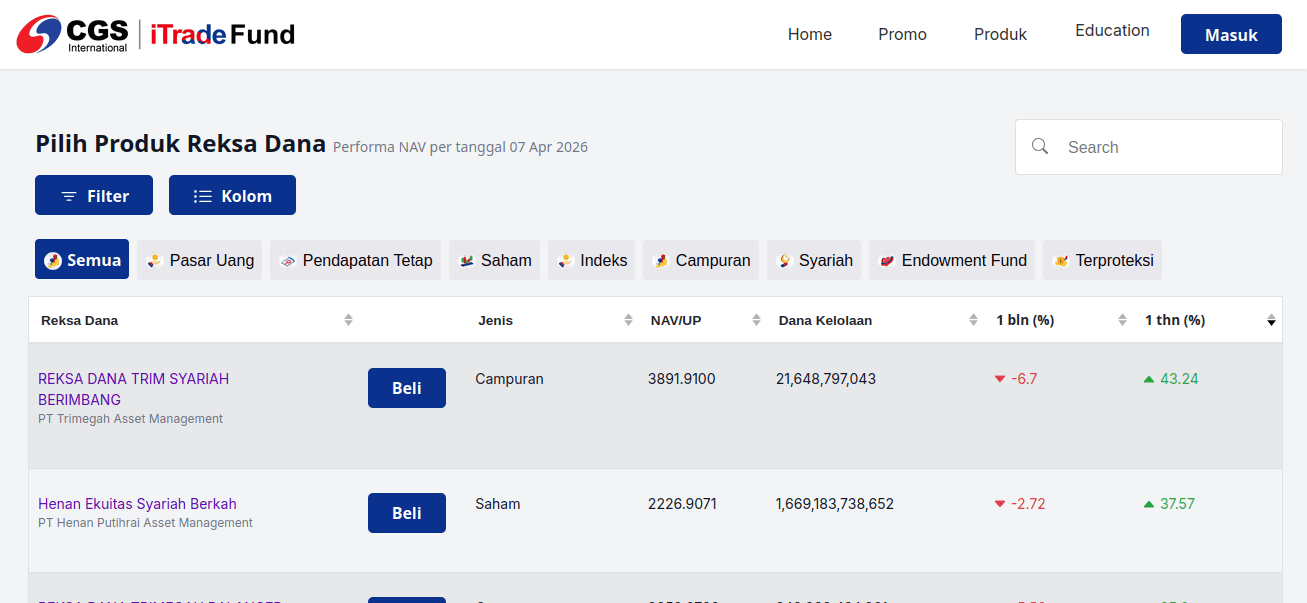Select the Pendapatan Tetap category icon
The height and width of the screenshot is (603, 1307).
point(287,261)
